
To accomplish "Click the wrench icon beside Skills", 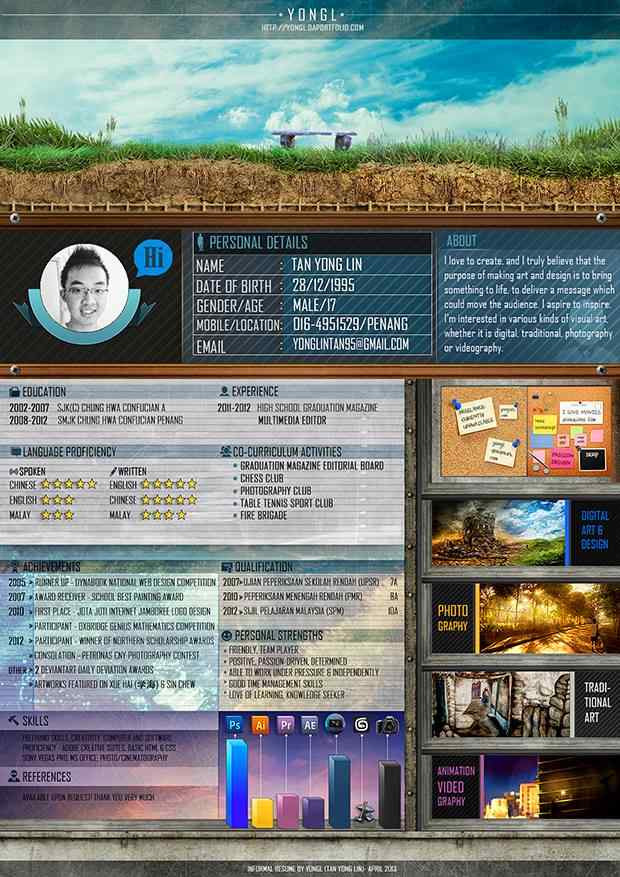I will pyautogui.click(x=12, y=720).
